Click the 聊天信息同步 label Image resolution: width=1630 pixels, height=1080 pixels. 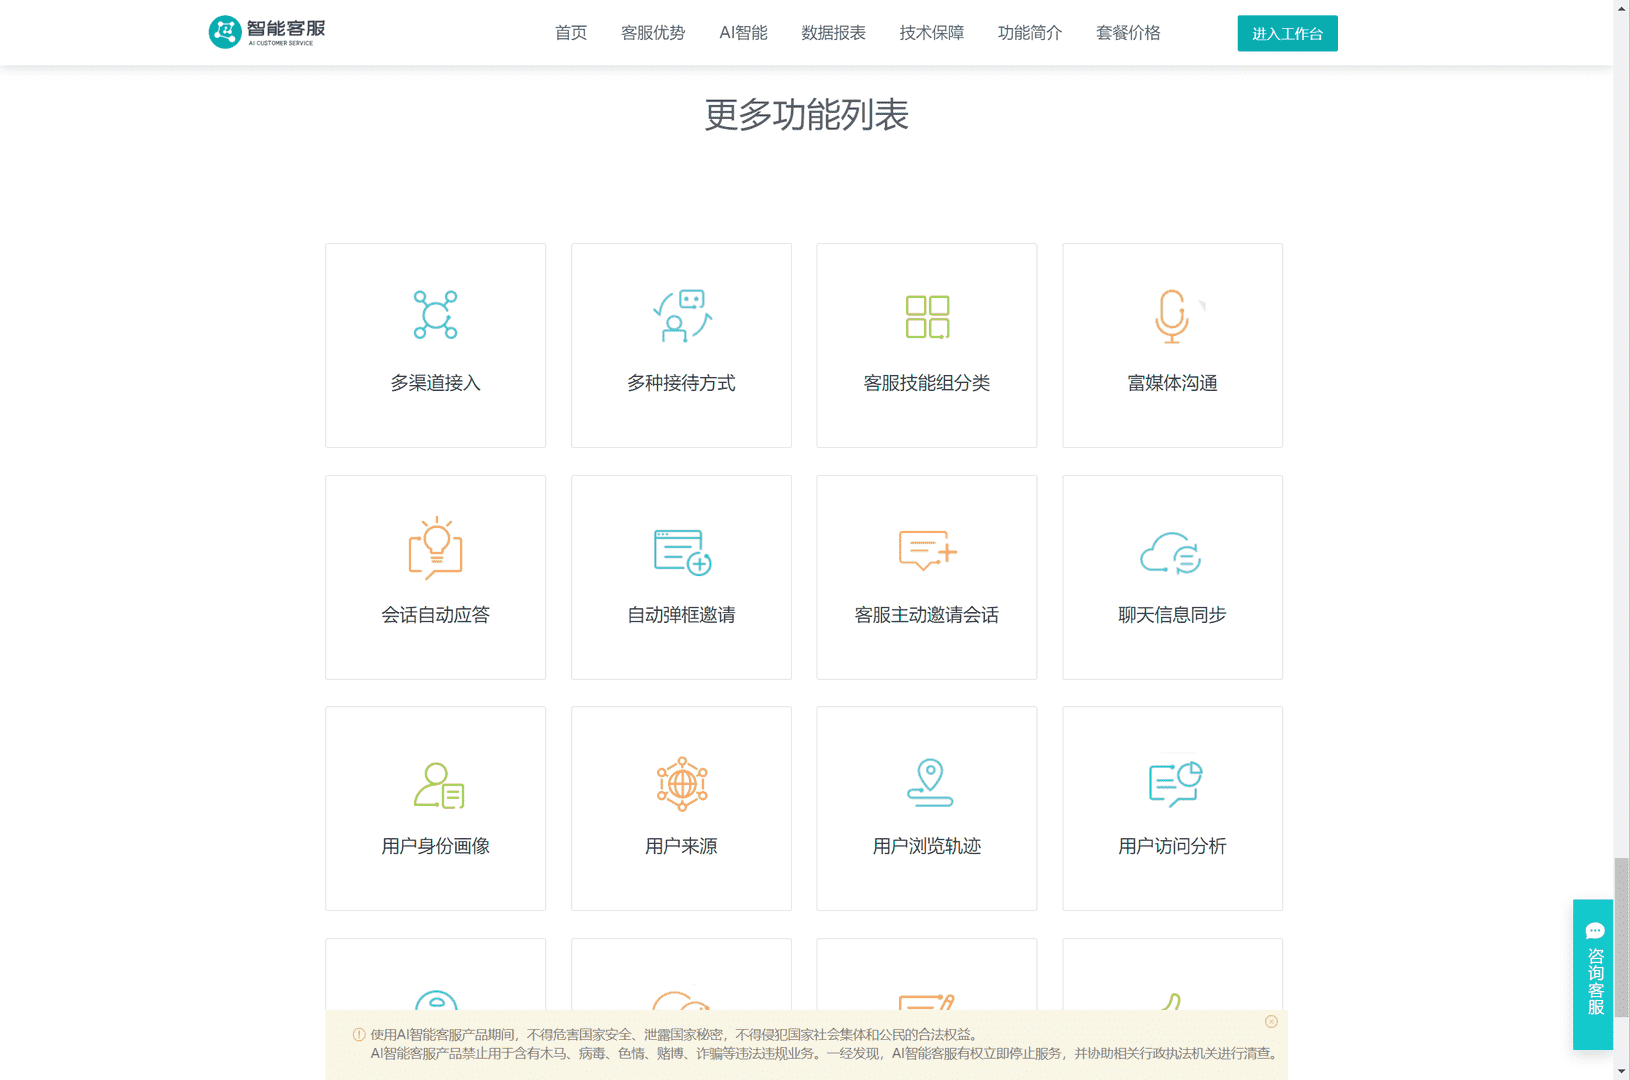(1172, 615)
